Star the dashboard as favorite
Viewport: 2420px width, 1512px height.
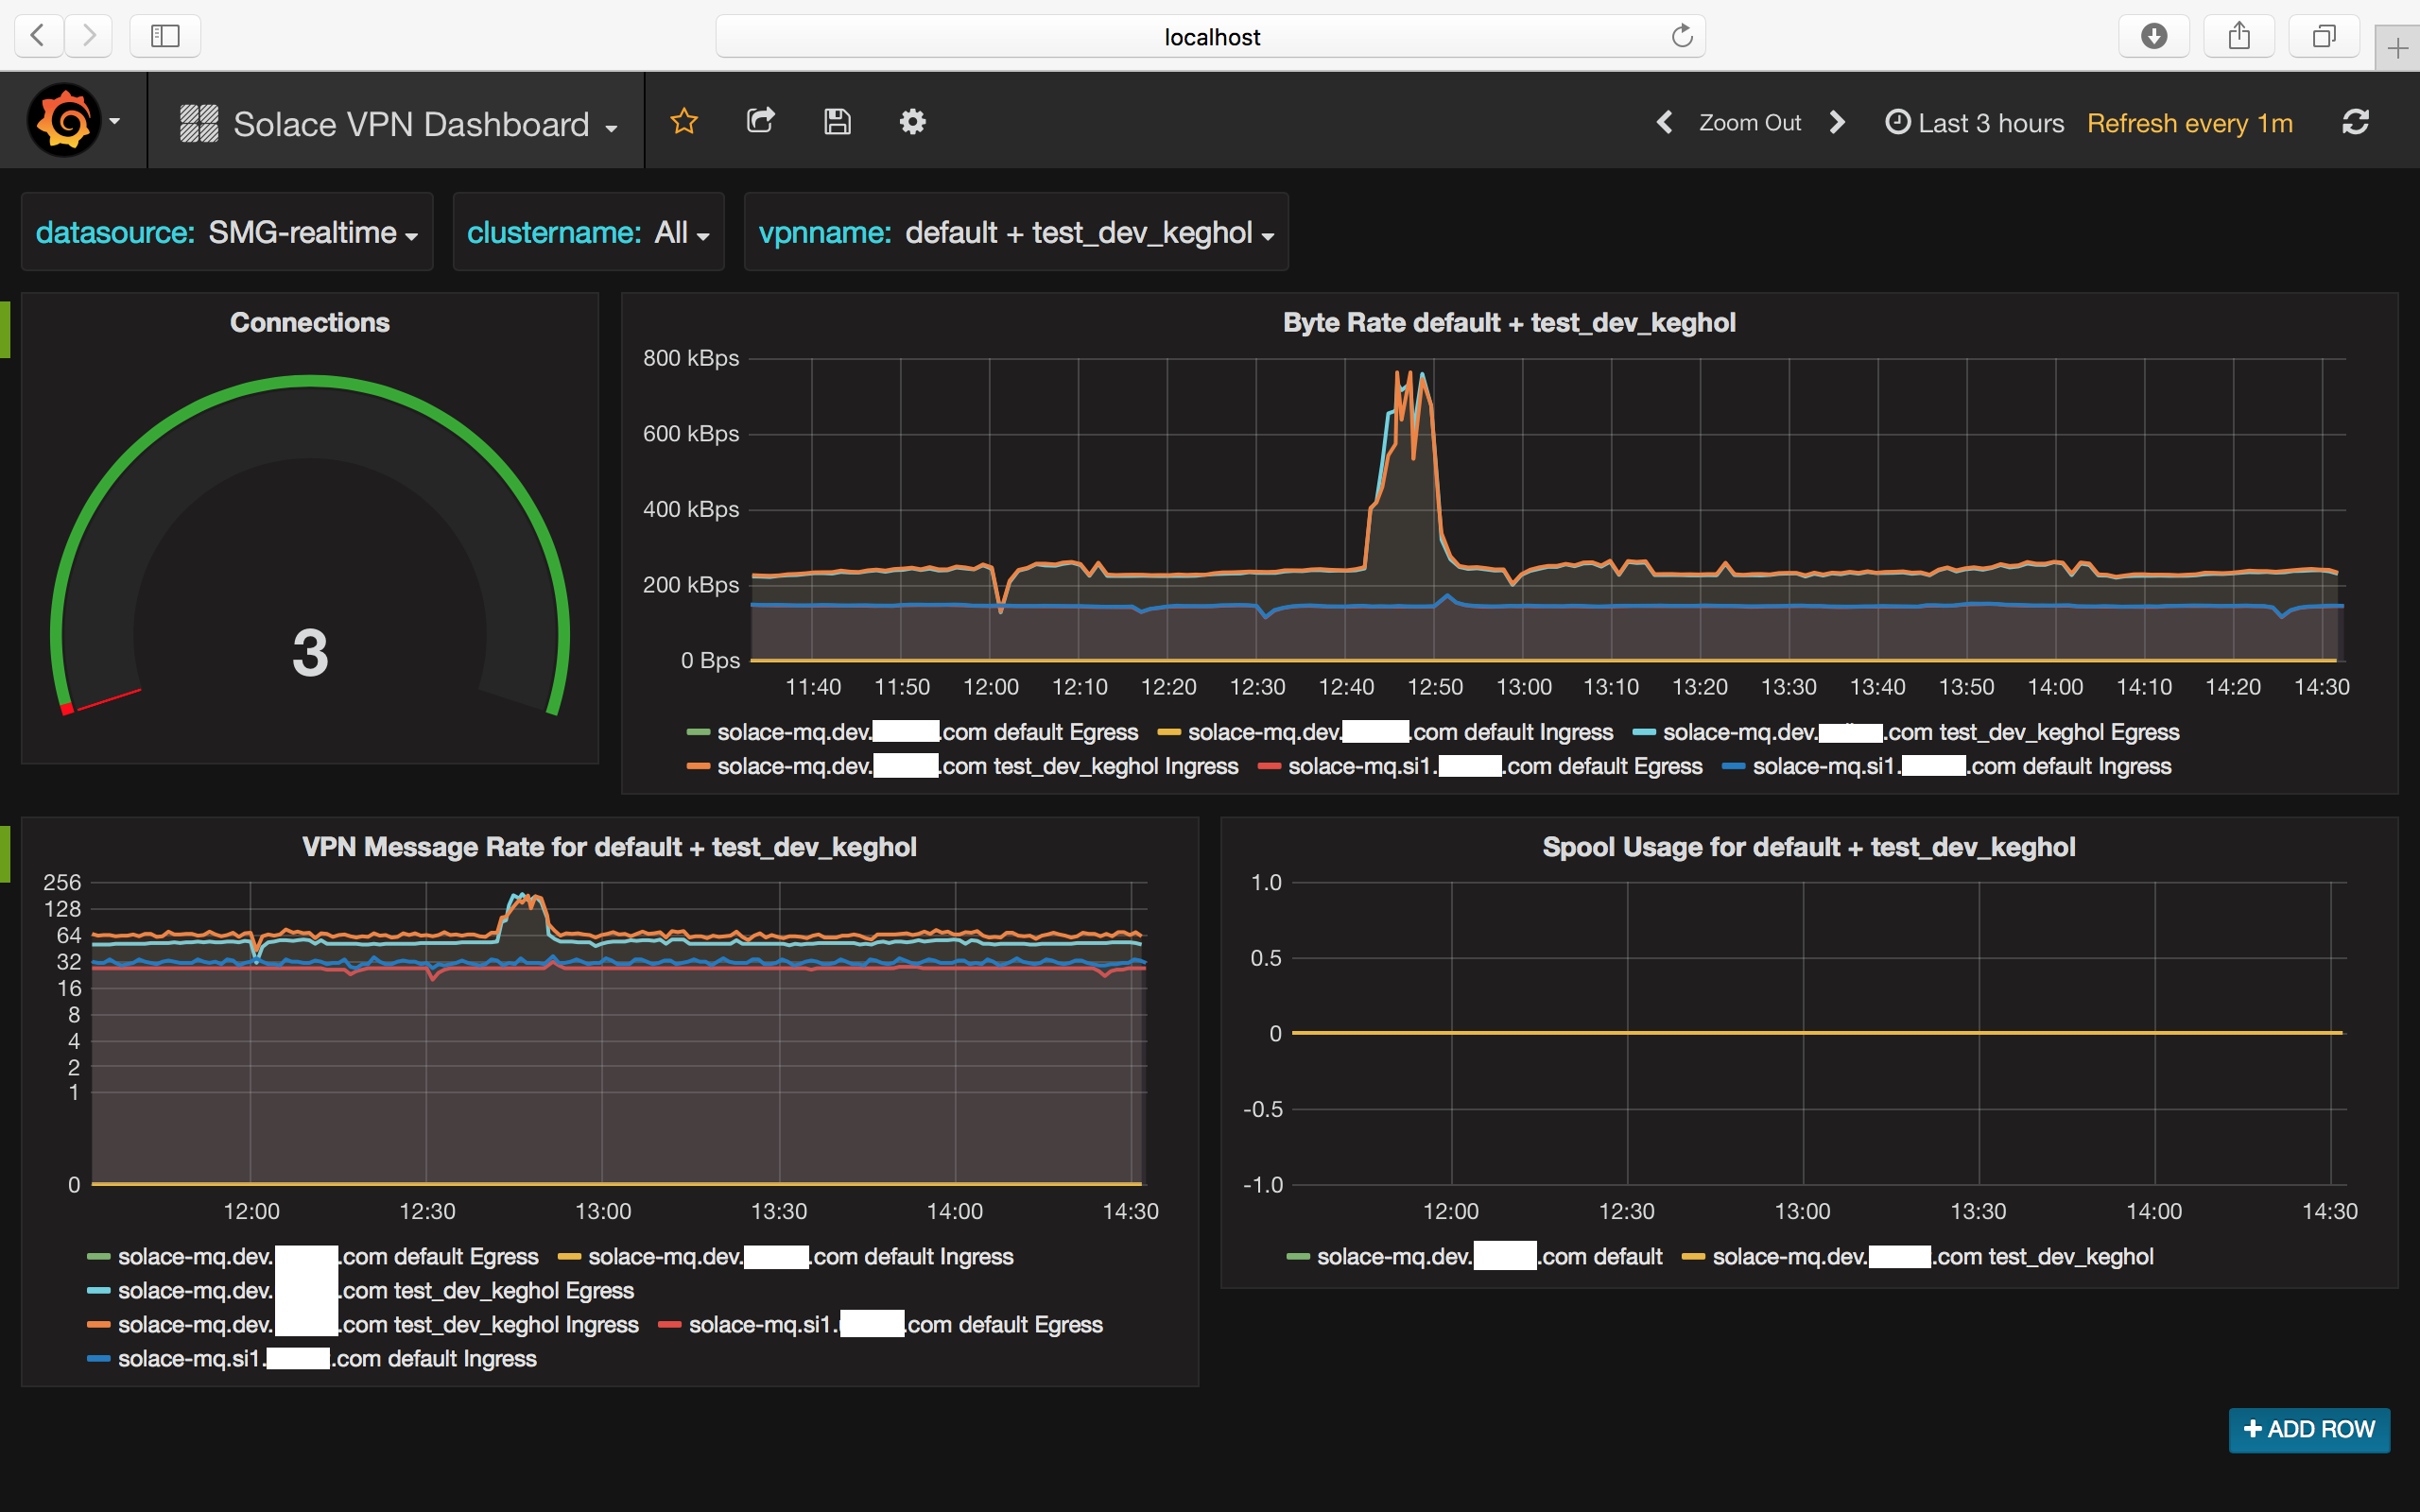[684, 122]
